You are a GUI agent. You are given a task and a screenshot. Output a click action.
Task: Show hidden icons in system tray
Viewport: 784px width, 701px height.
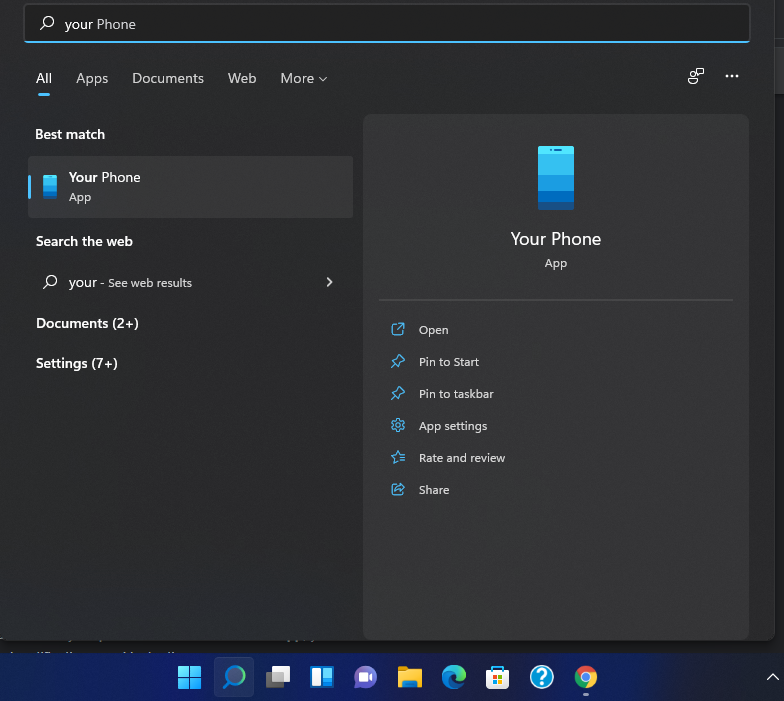coord(772,677)
